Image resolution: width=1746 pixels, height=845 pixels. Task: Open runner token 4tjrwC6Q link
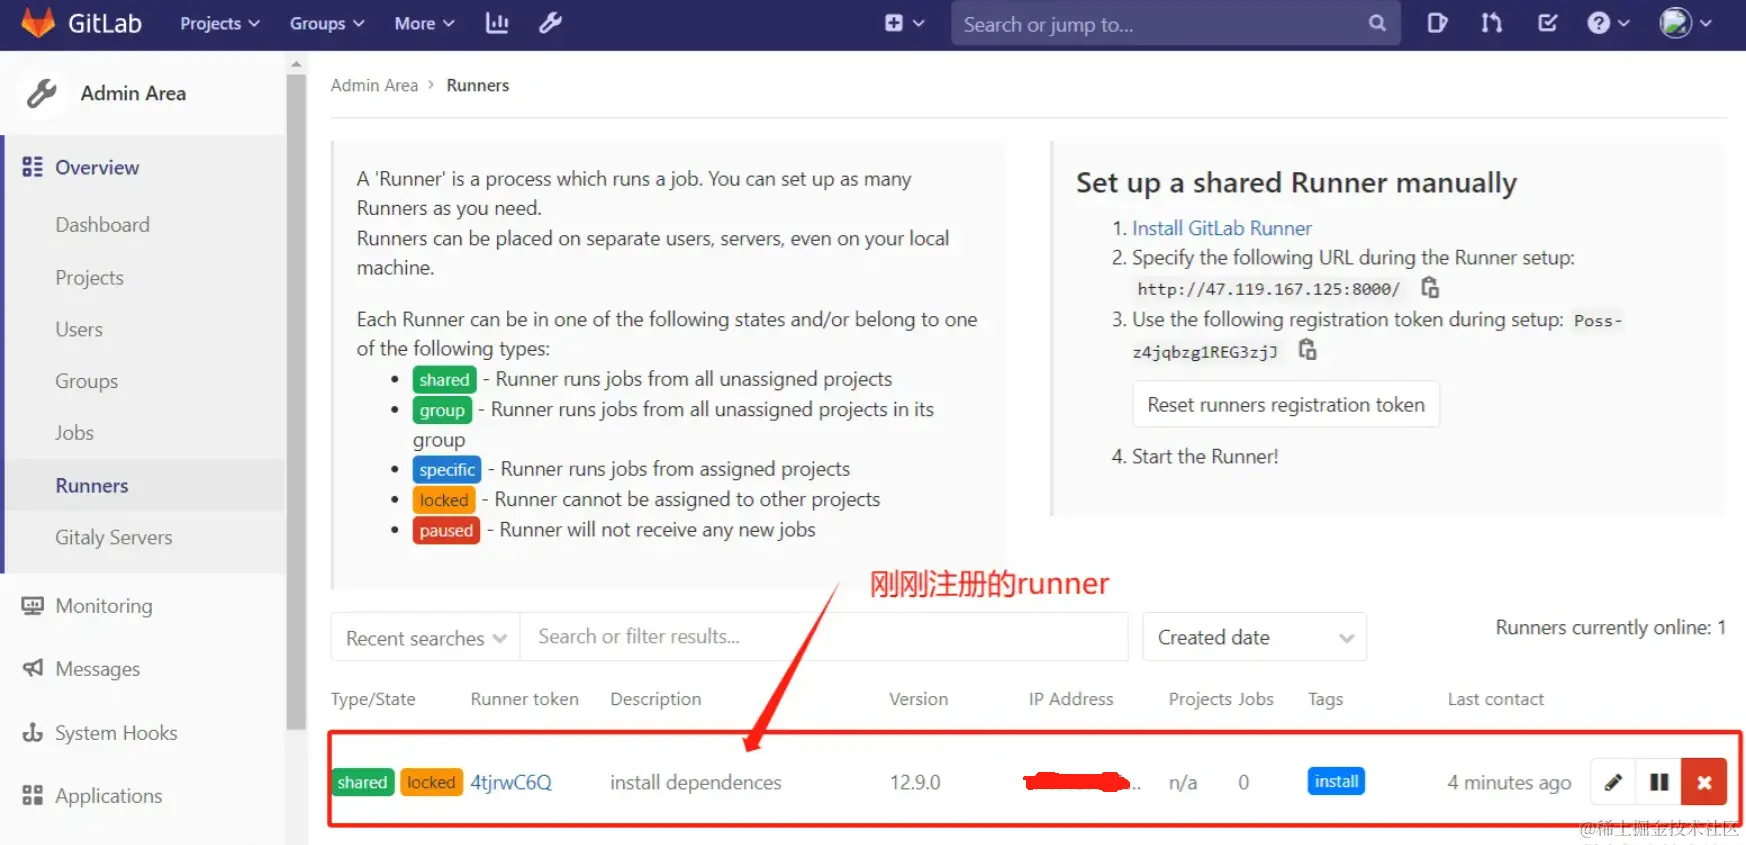pyautogui.click(x=511, y=783)
